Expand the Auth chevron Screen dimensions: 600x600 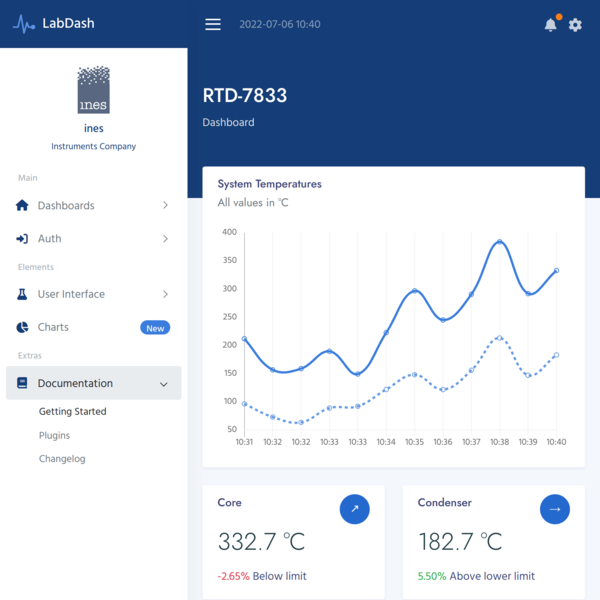click(x=165, y=239)
